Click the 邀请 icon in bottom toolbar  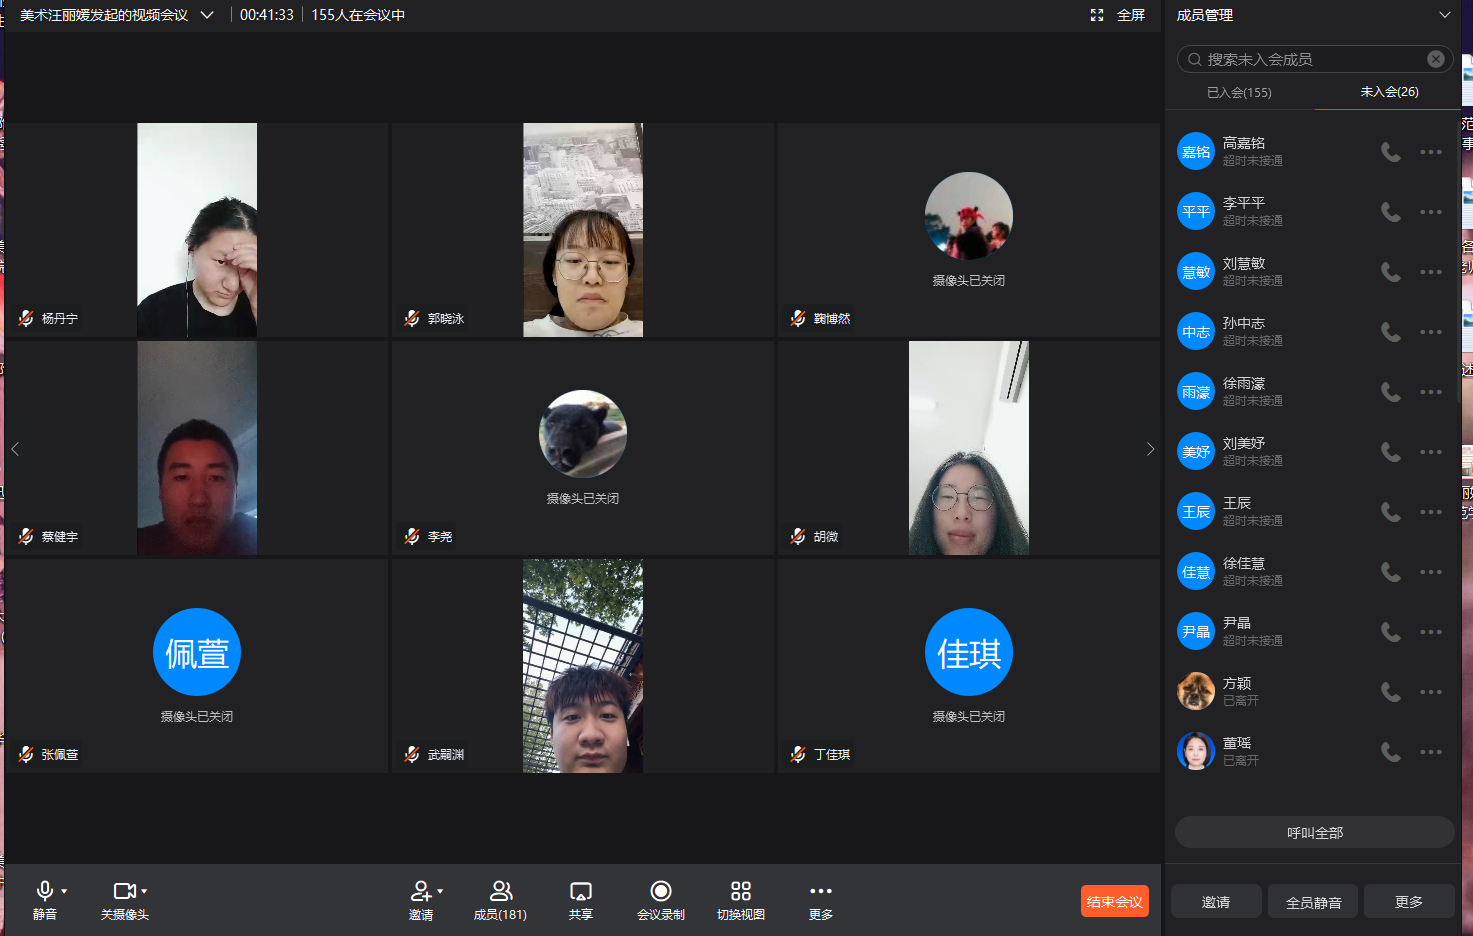point(421,892)
